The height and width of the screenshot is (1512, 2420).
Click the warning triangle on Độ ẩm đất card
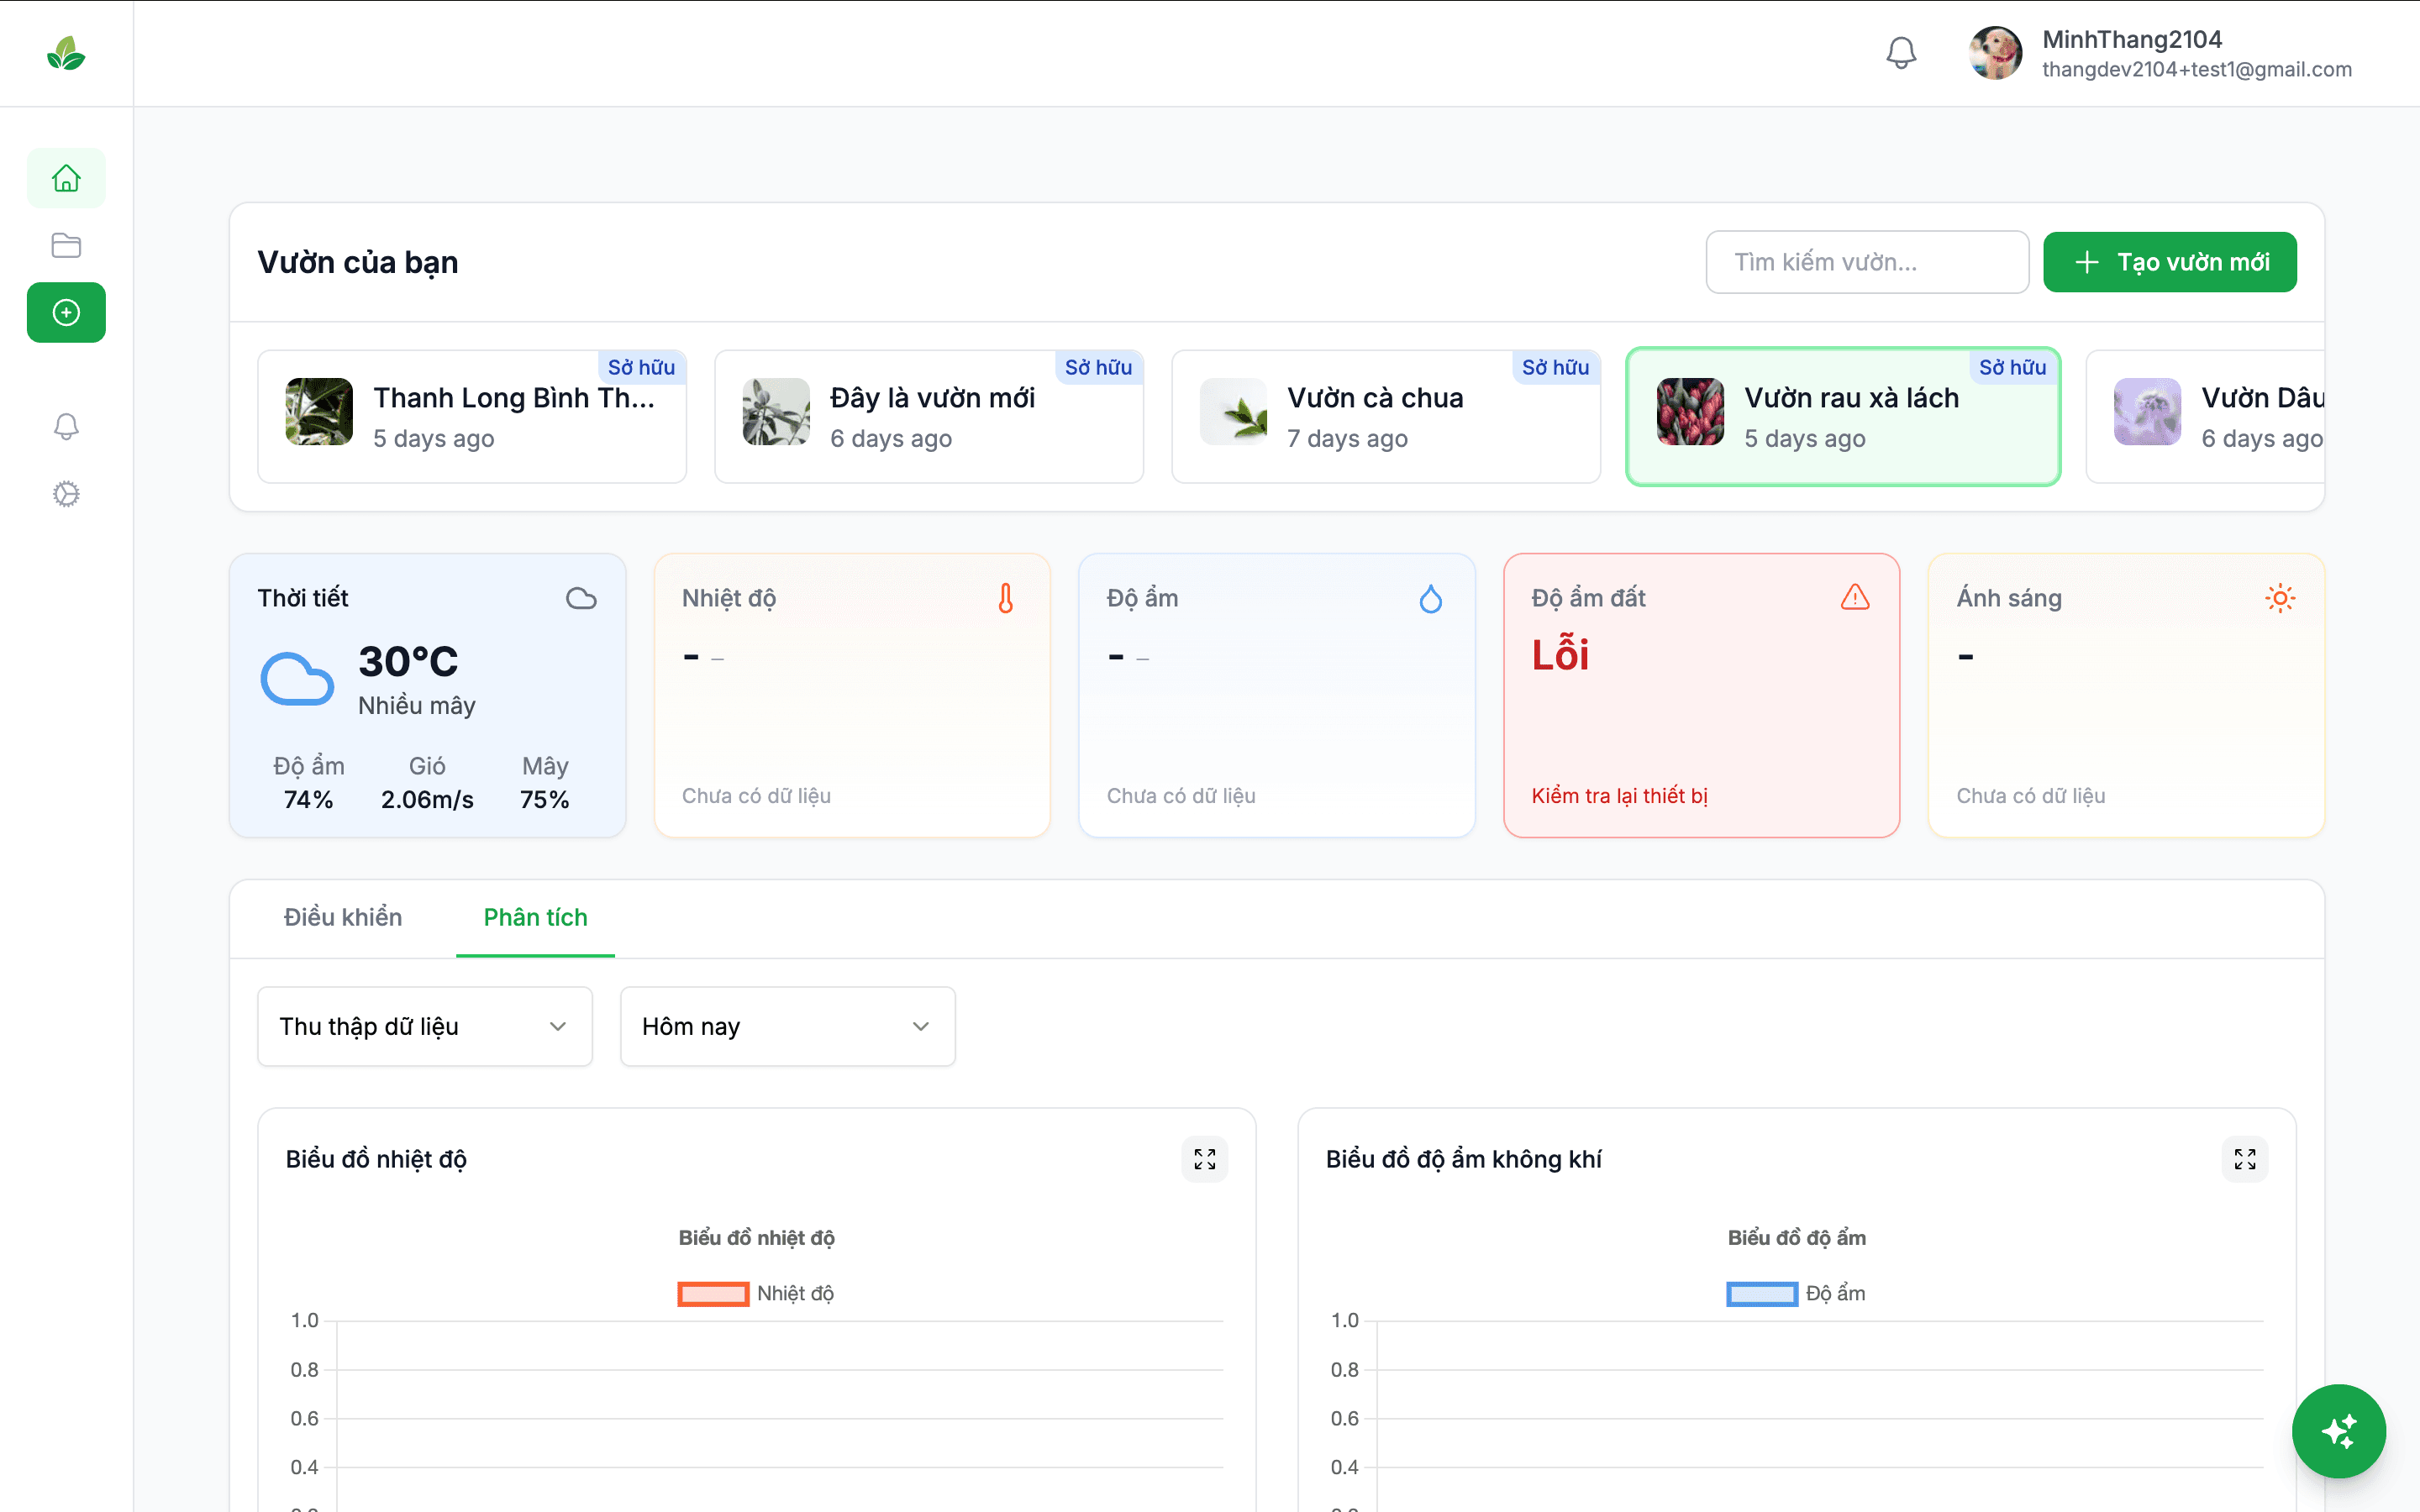1855,597
